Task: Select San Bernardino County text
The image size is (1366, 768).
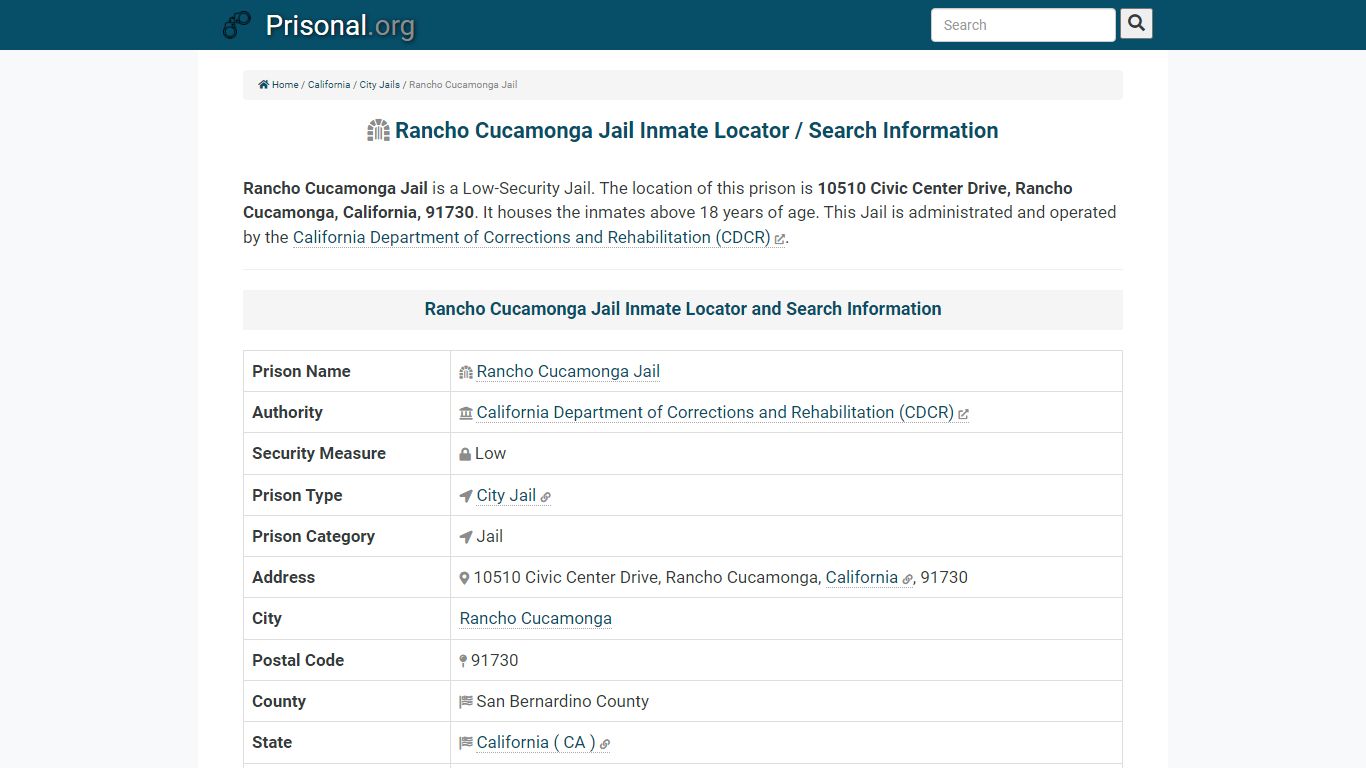Action: coord(563,701)
